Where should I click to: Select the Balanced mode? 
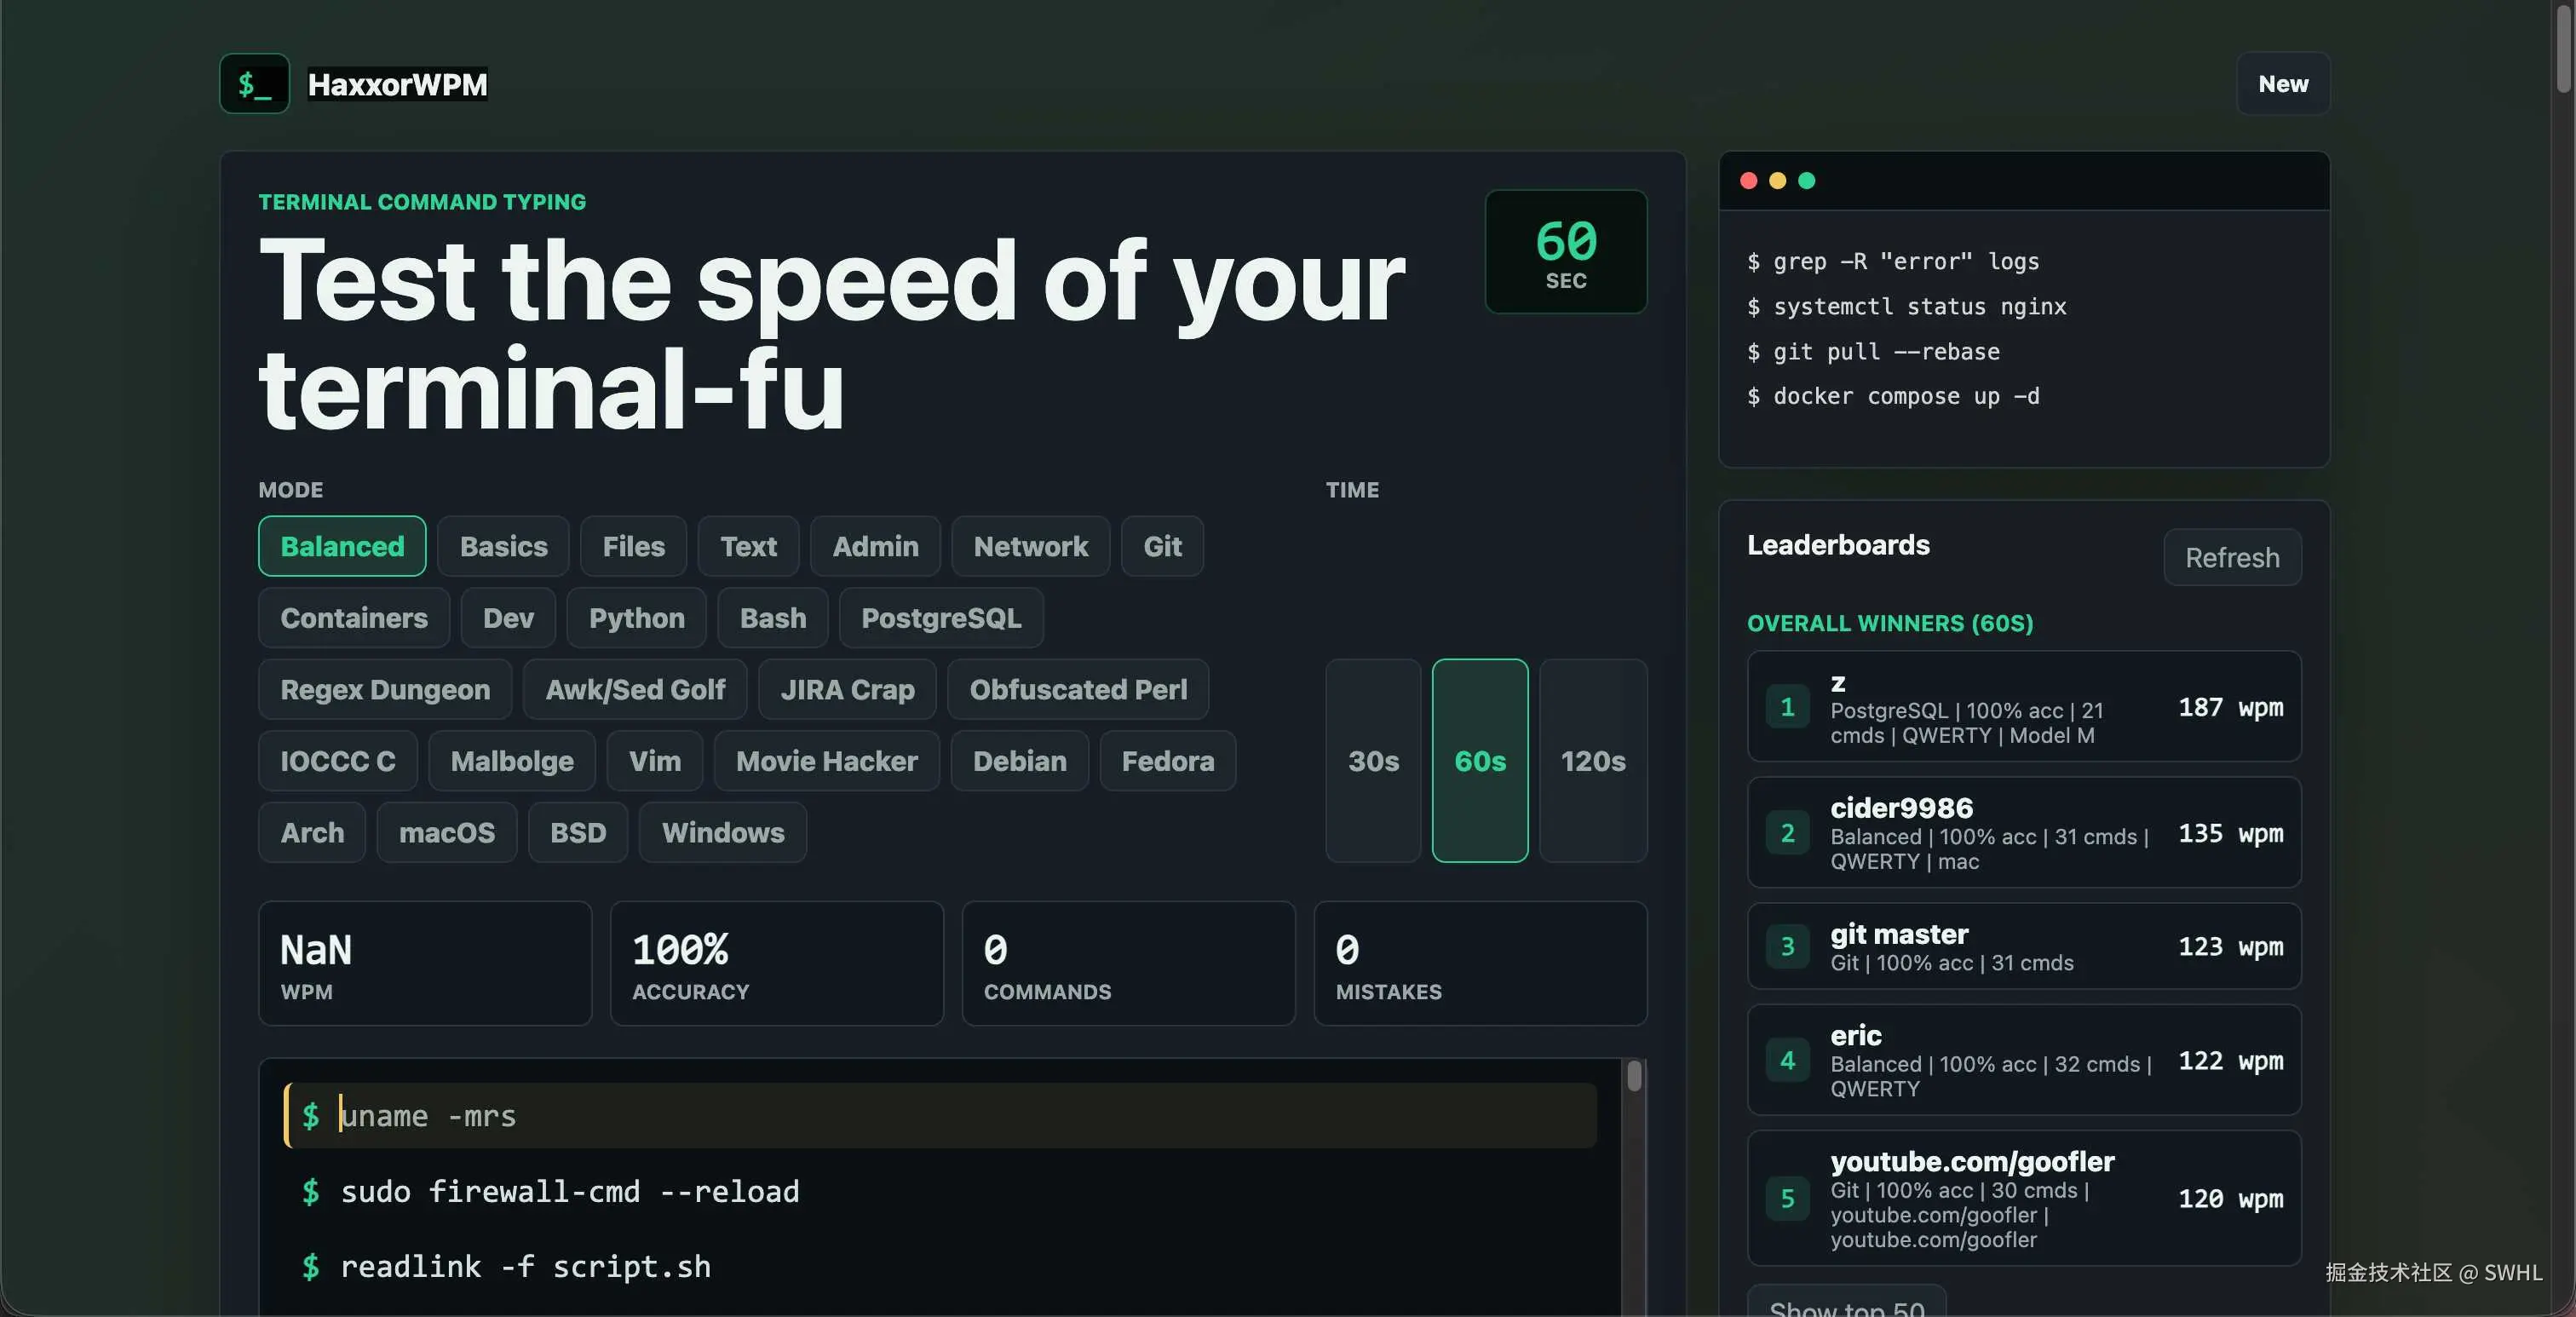[342, 546]
